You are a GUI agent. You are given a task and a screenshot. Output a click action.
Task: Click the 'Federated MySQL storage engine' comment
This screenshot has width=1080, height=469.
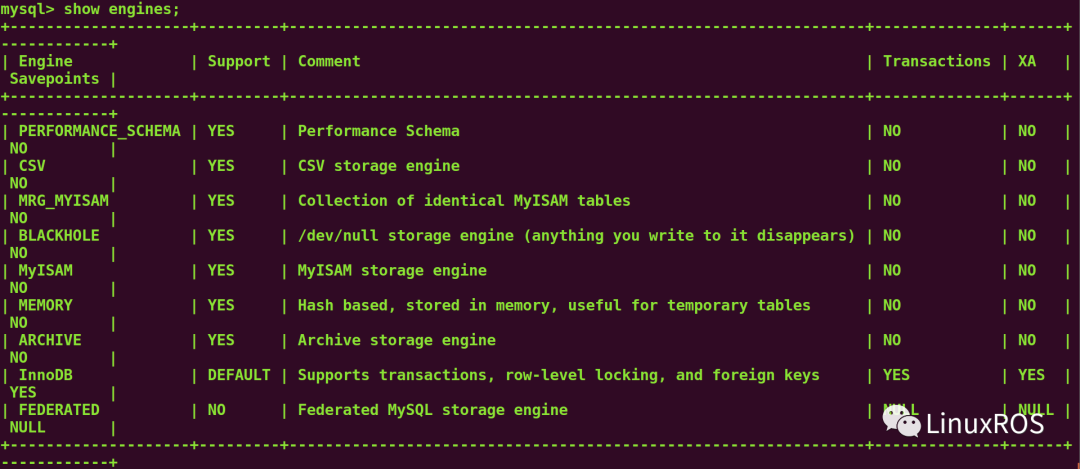click(x=432, y=410)
